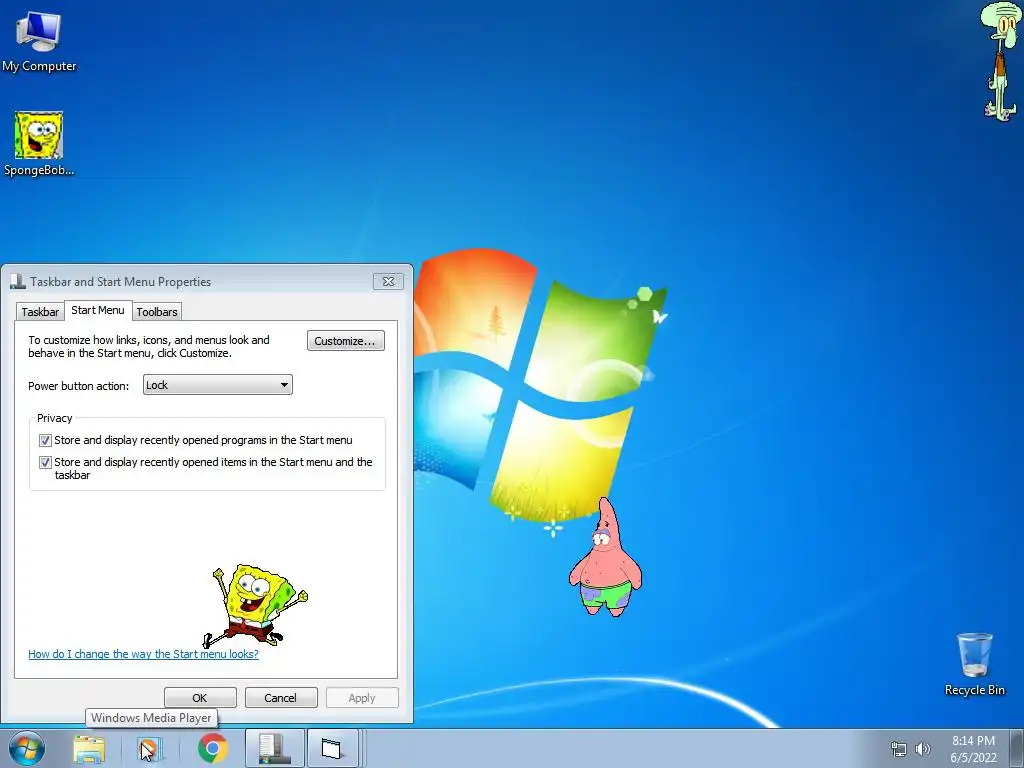Image resolution: width=1024 pixels, height=768 pixels.
Task: Click the Squidward desktop character
Action: 1001,61
